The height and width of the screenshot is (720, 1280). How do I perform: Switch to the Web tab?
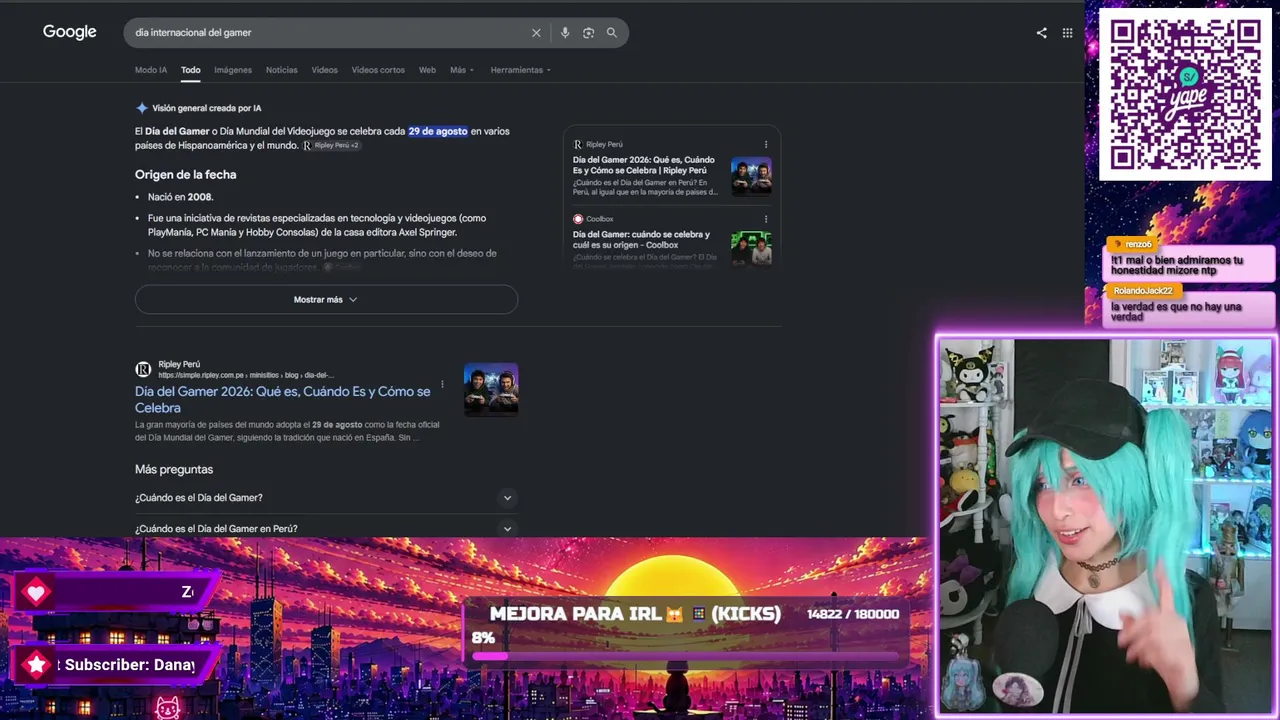point(427,70)
